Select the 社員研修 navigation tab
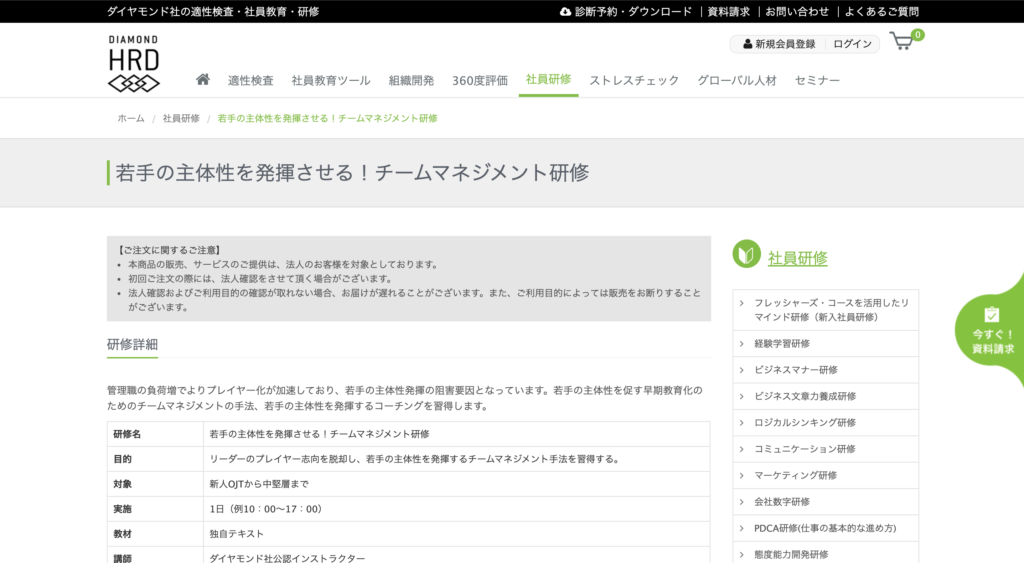This screenshot has width=1024, height=563. 548,80
